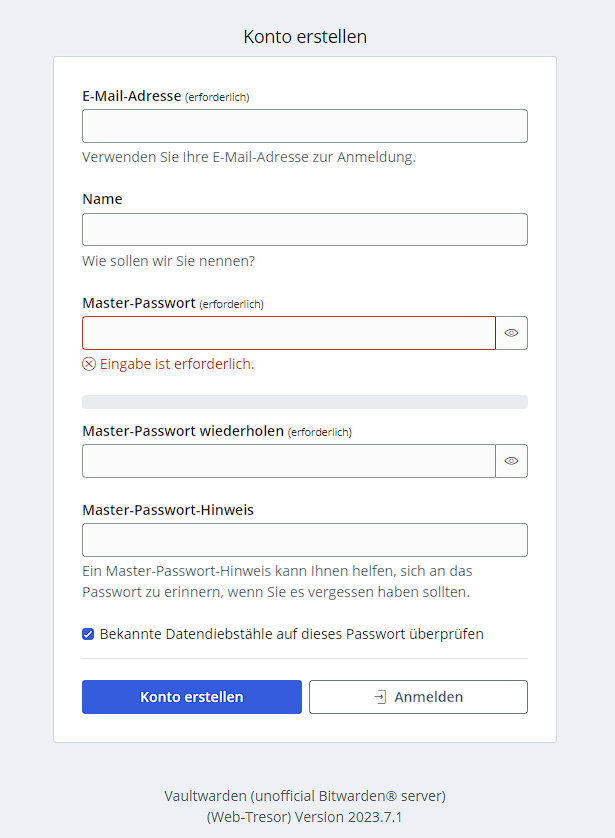
Task: Click into the Name text field
Action: [x=304, y=229]
